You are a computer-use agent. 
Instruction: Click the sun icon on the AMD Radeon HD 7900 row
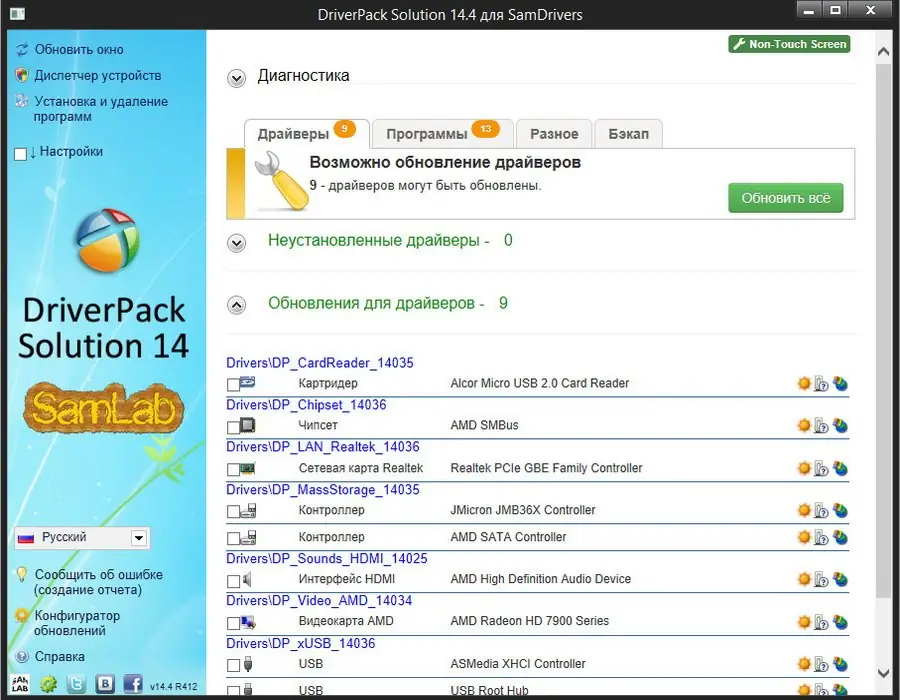point(804,621)
